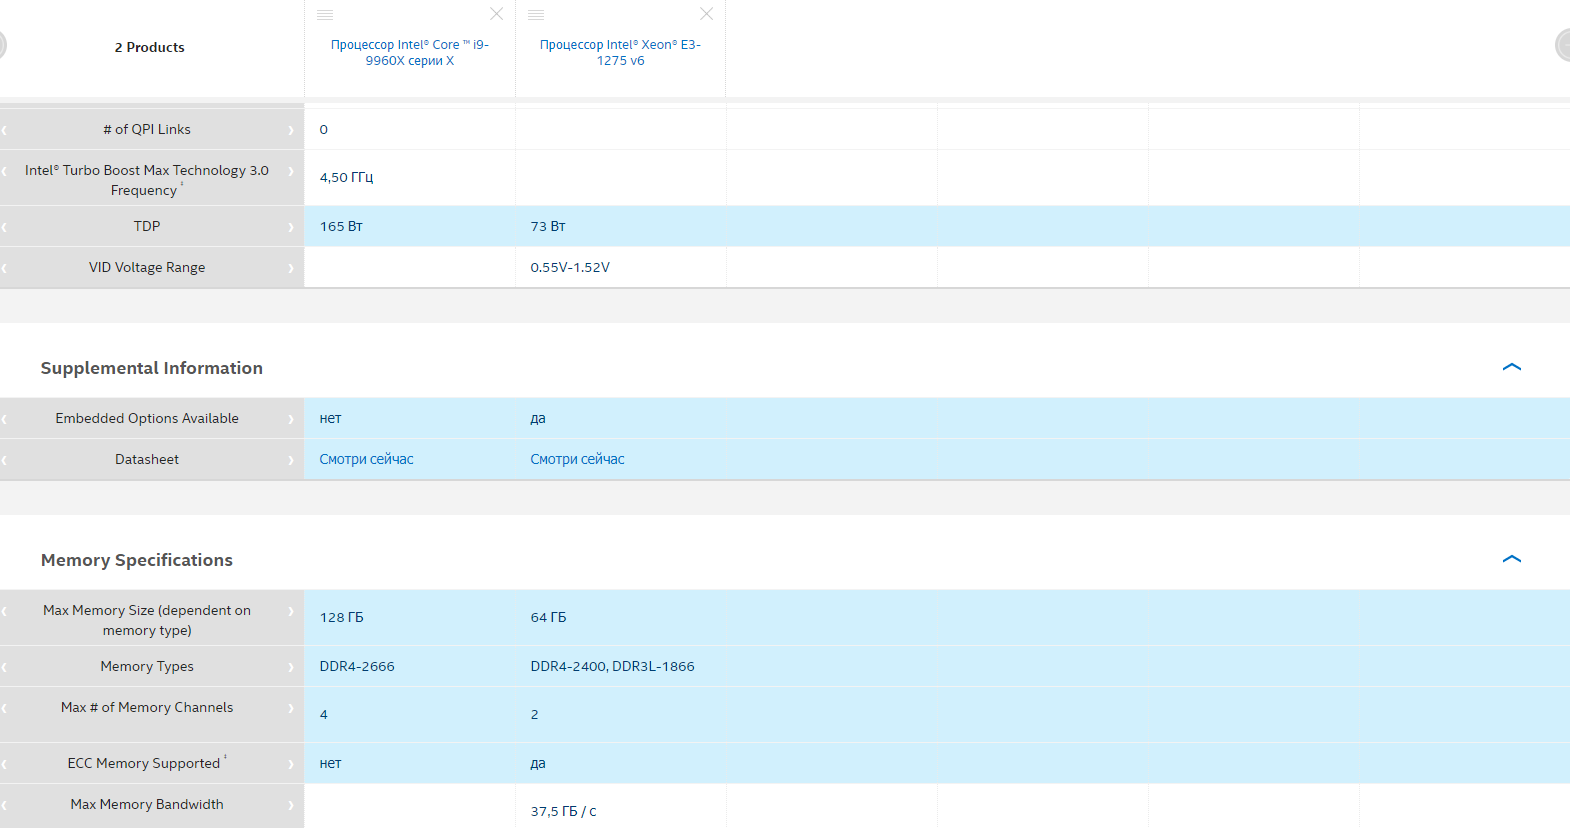Click the DDR4-2400, DDR3L-1866 value
The width and height of the screenshot is (1570, 828).
(x=612, y=666)
